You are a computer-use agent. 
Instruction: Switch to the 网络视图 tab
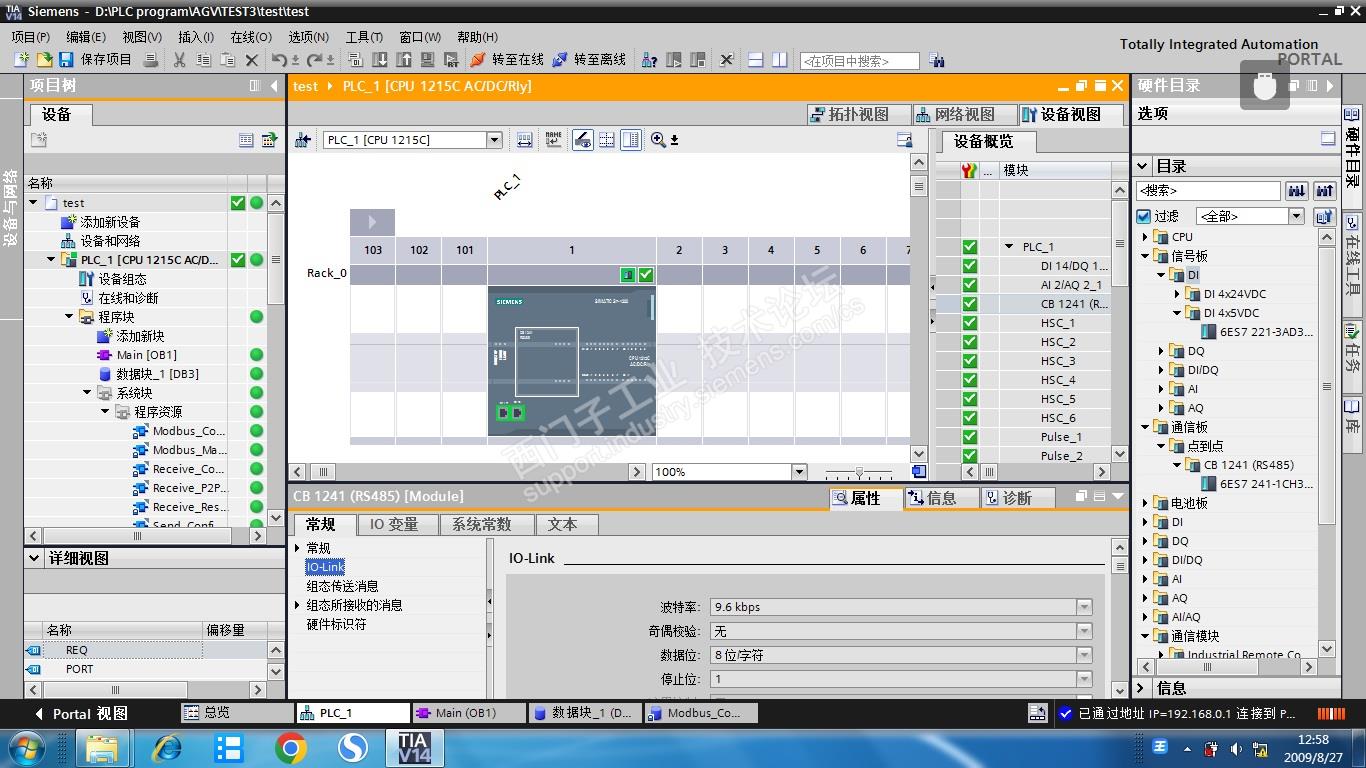point(965,114)
